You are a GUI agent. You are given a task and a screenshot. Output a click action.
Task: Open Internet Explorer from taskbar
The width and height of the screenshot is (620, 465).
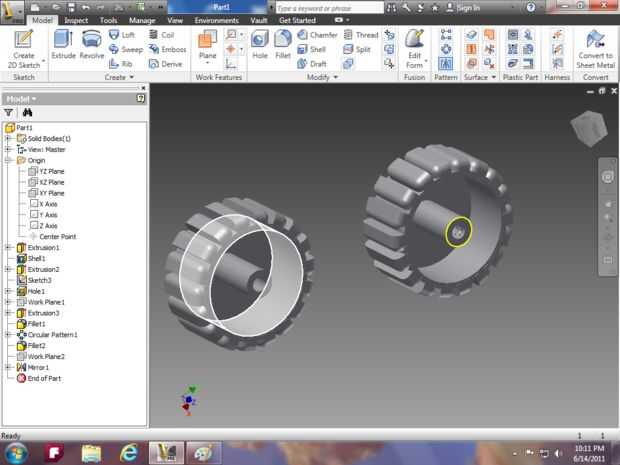pos(129,453)
